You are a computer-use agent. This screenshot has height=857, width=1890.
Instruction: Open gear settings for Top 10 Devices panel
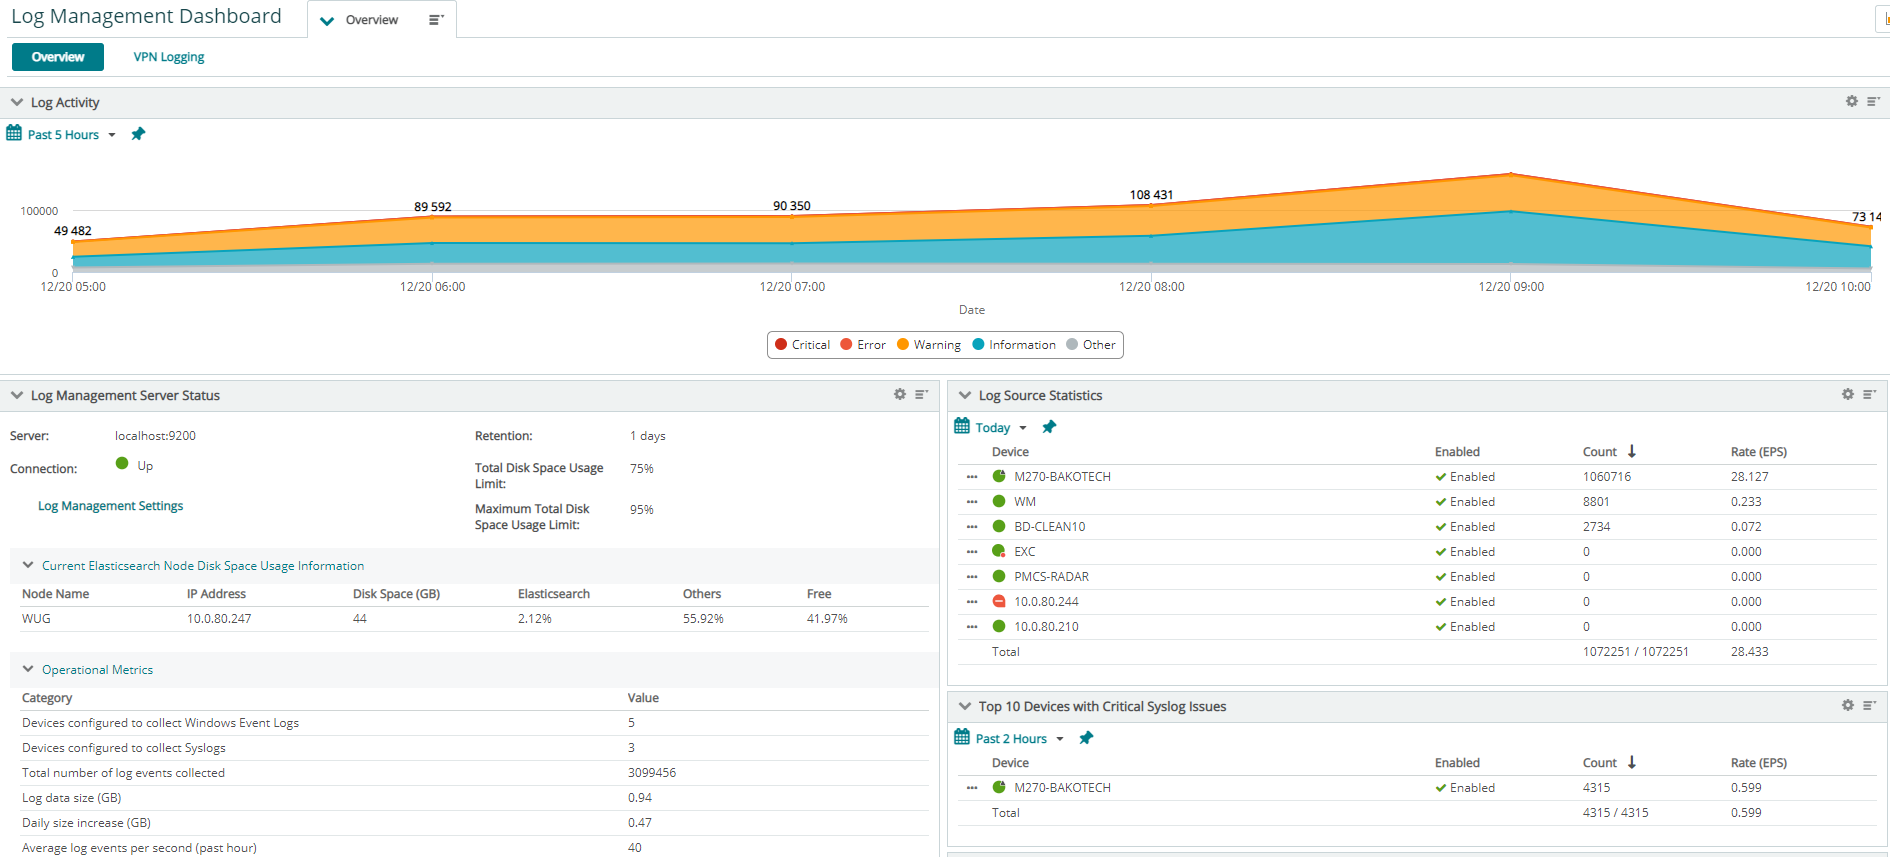(x=1847, y=706)
